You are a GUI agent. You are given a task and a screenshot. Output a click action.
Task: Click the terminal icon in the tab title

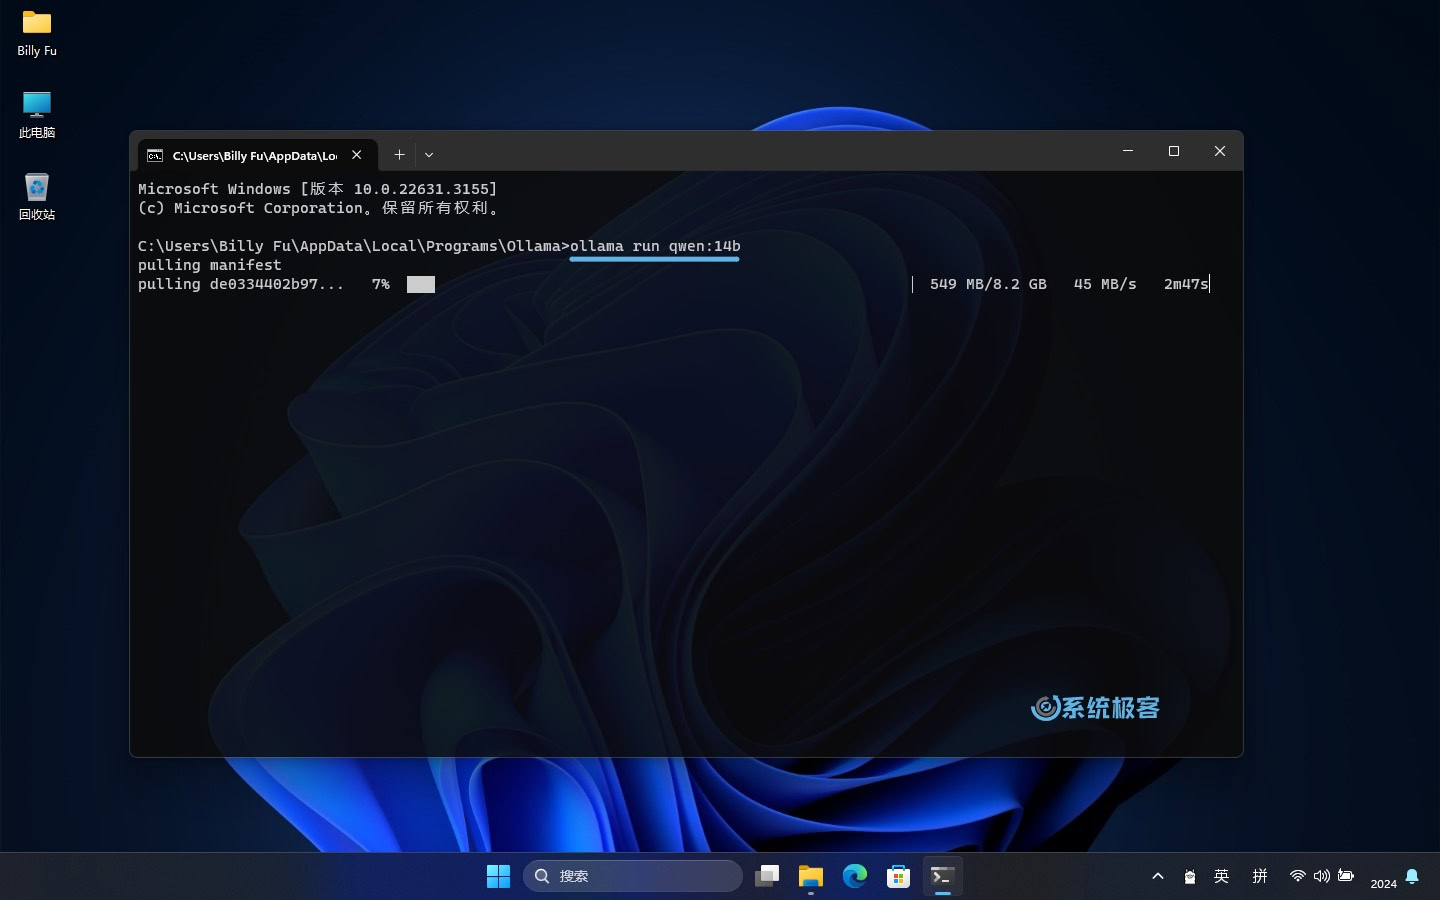[x=155, y=155]
